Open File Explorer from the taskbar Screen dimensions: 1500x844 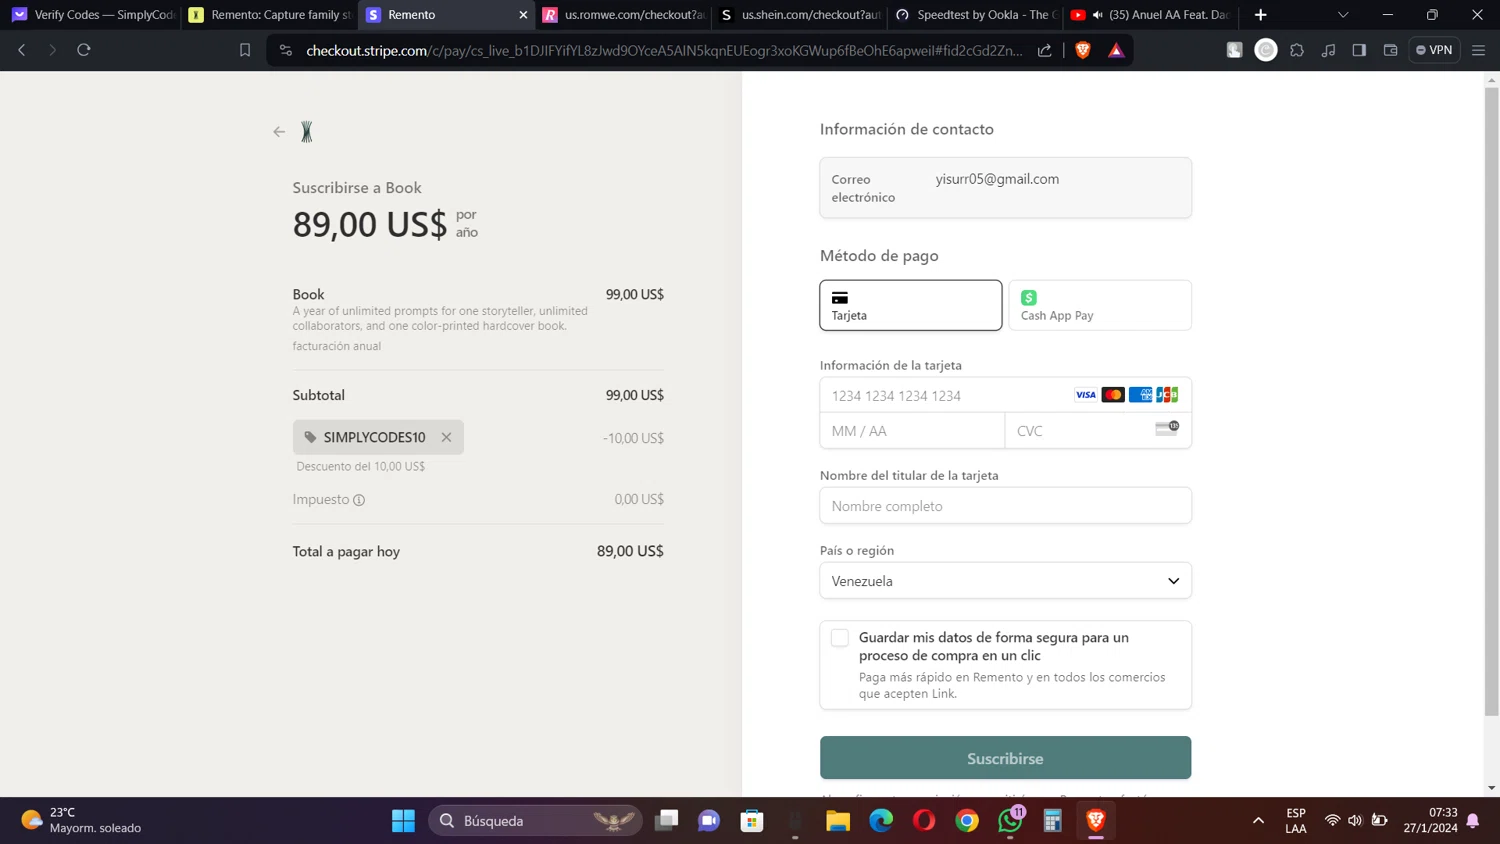tap(838, 821)
